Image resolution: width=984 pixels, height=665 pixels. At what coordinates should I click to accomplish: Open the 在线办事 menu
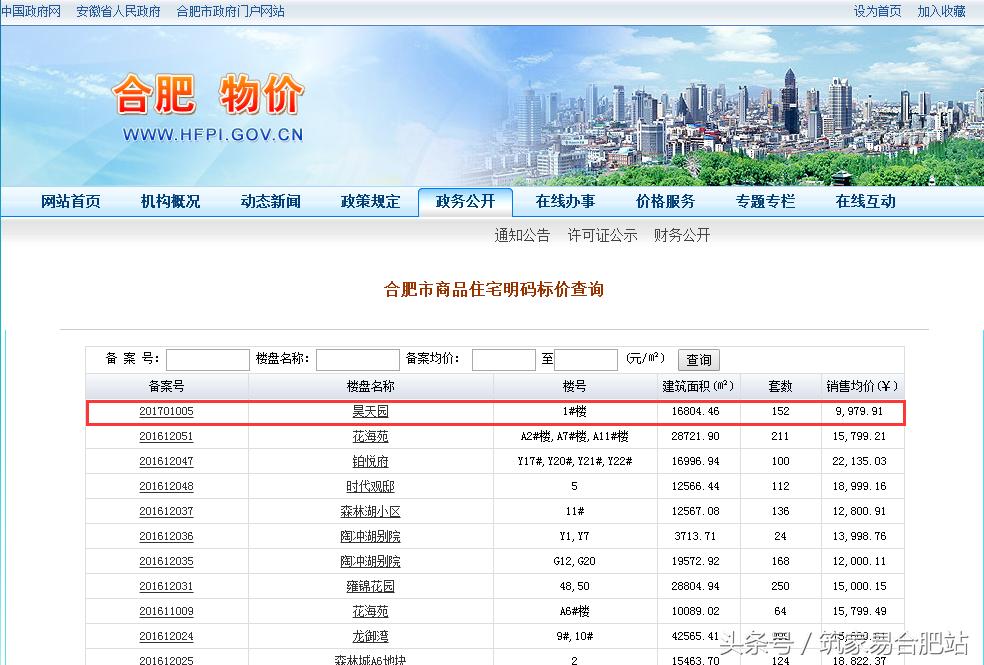(x=565, y=201)
